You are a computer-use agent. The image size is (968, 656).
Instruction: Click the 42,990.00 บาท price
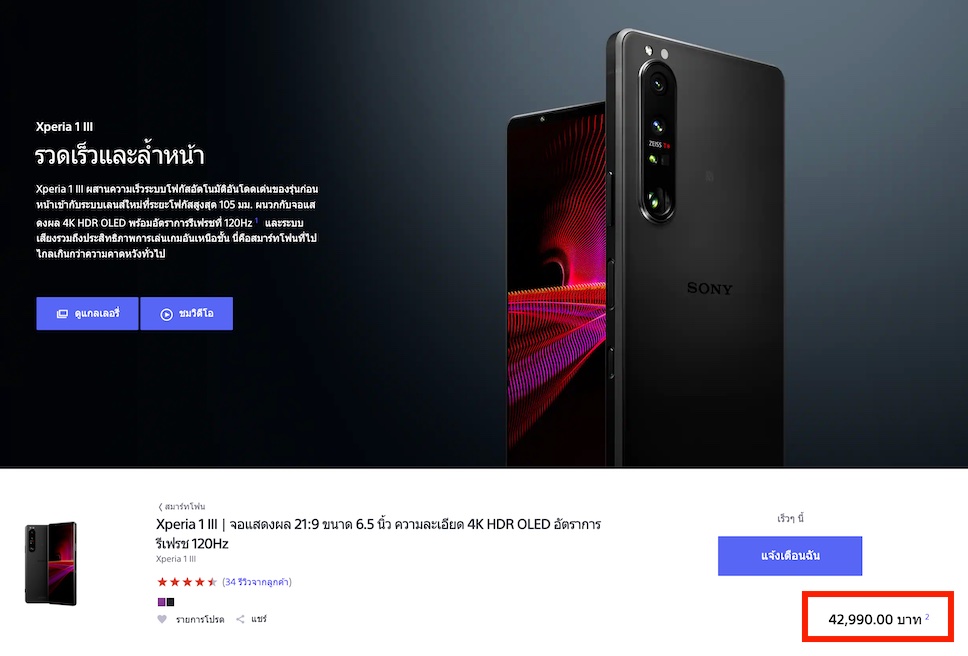click(x=875, y=619)
